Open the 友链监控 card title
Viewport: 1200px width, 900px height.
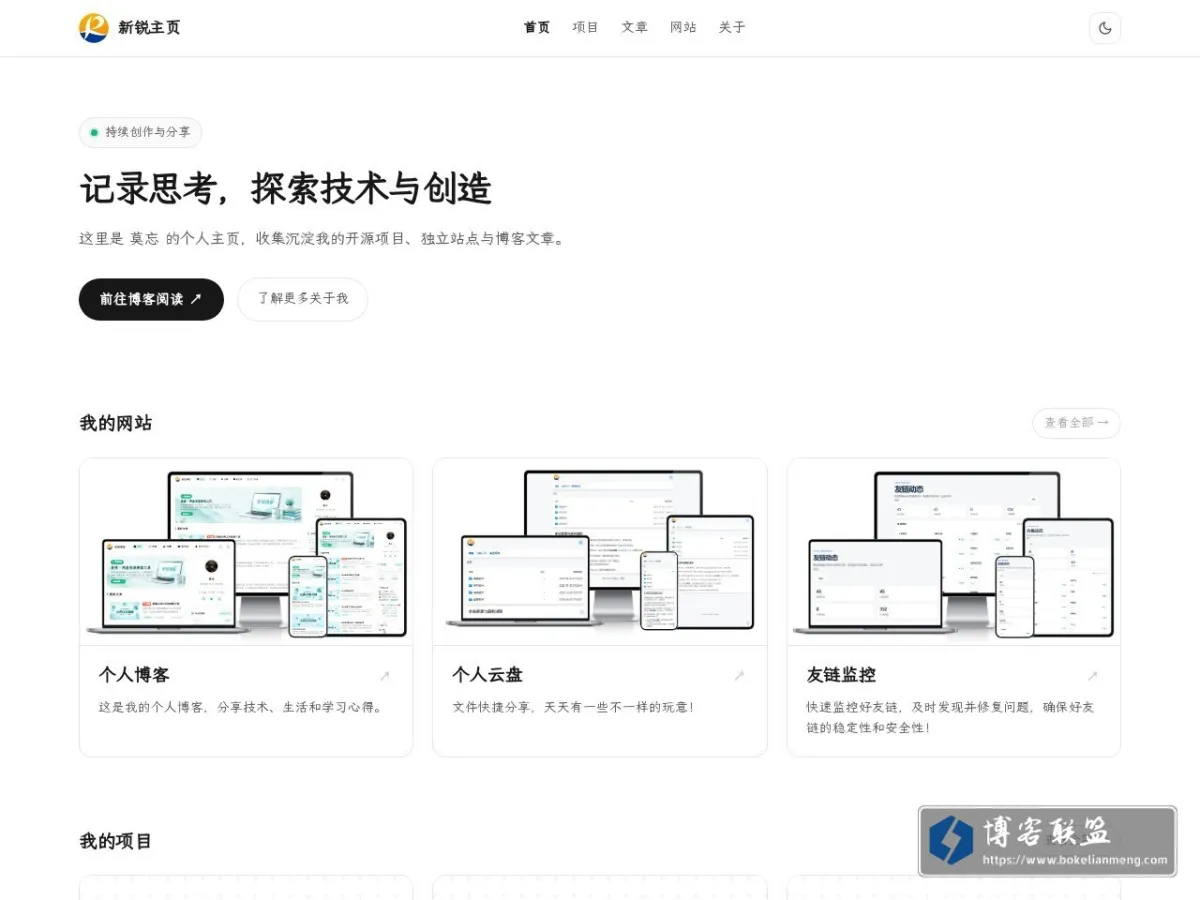pos(842,675)
